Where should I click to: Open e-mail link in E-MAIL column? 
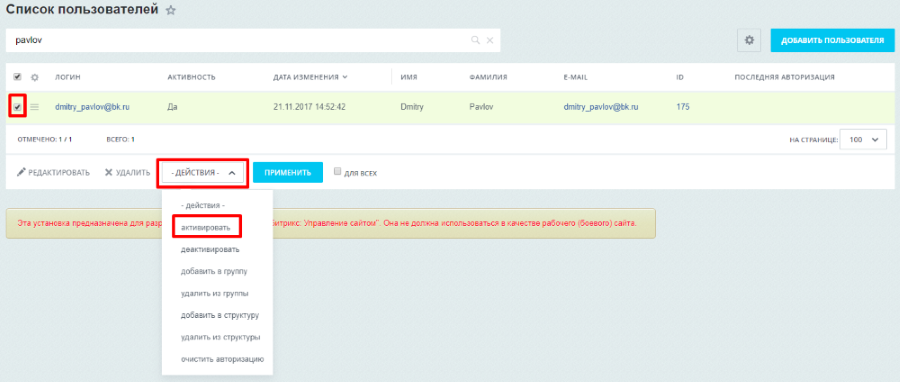pos(601,107)
